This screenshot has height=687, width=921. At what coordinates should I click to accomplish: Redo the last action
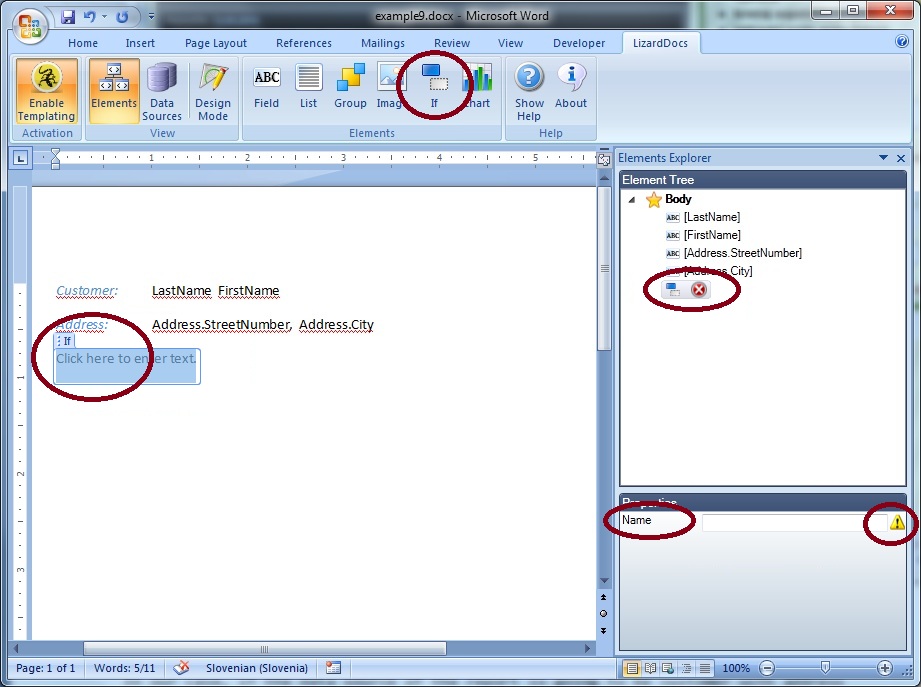click(x=122, y=16)
